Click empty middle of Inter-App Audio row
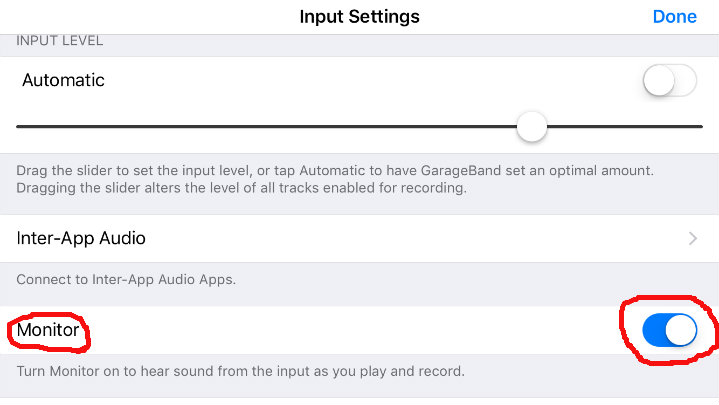This screenshot has height=405, width=719. (x=413, y=239)
